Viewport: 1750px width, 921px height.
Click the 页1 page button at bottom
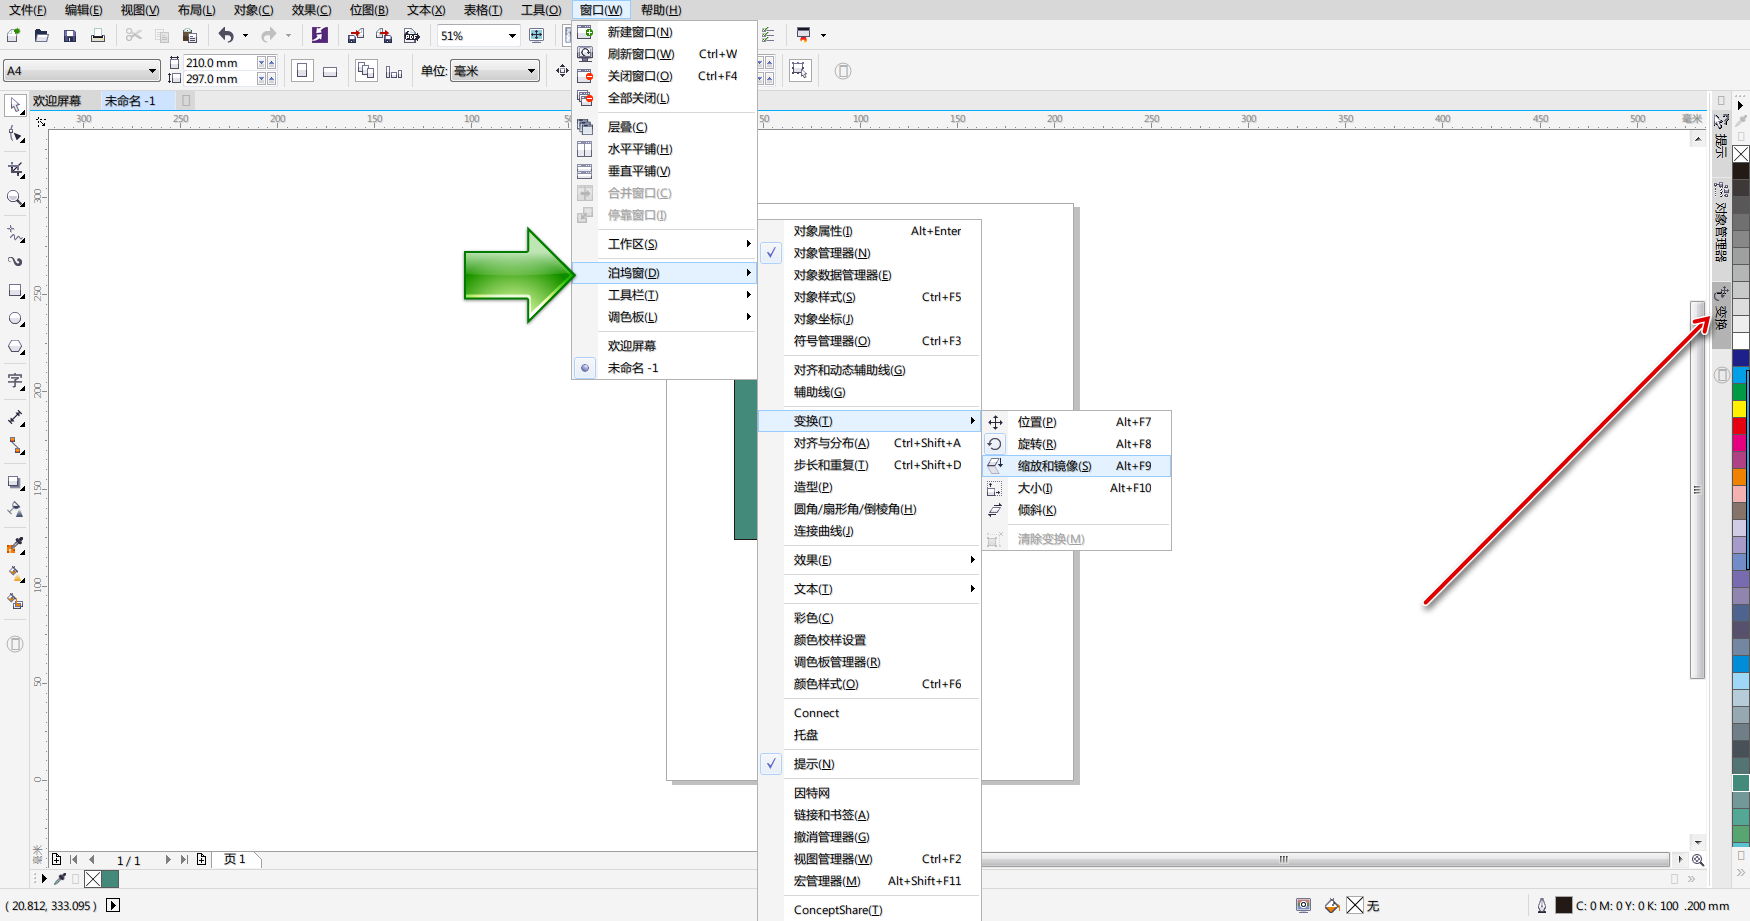[235, 859]
